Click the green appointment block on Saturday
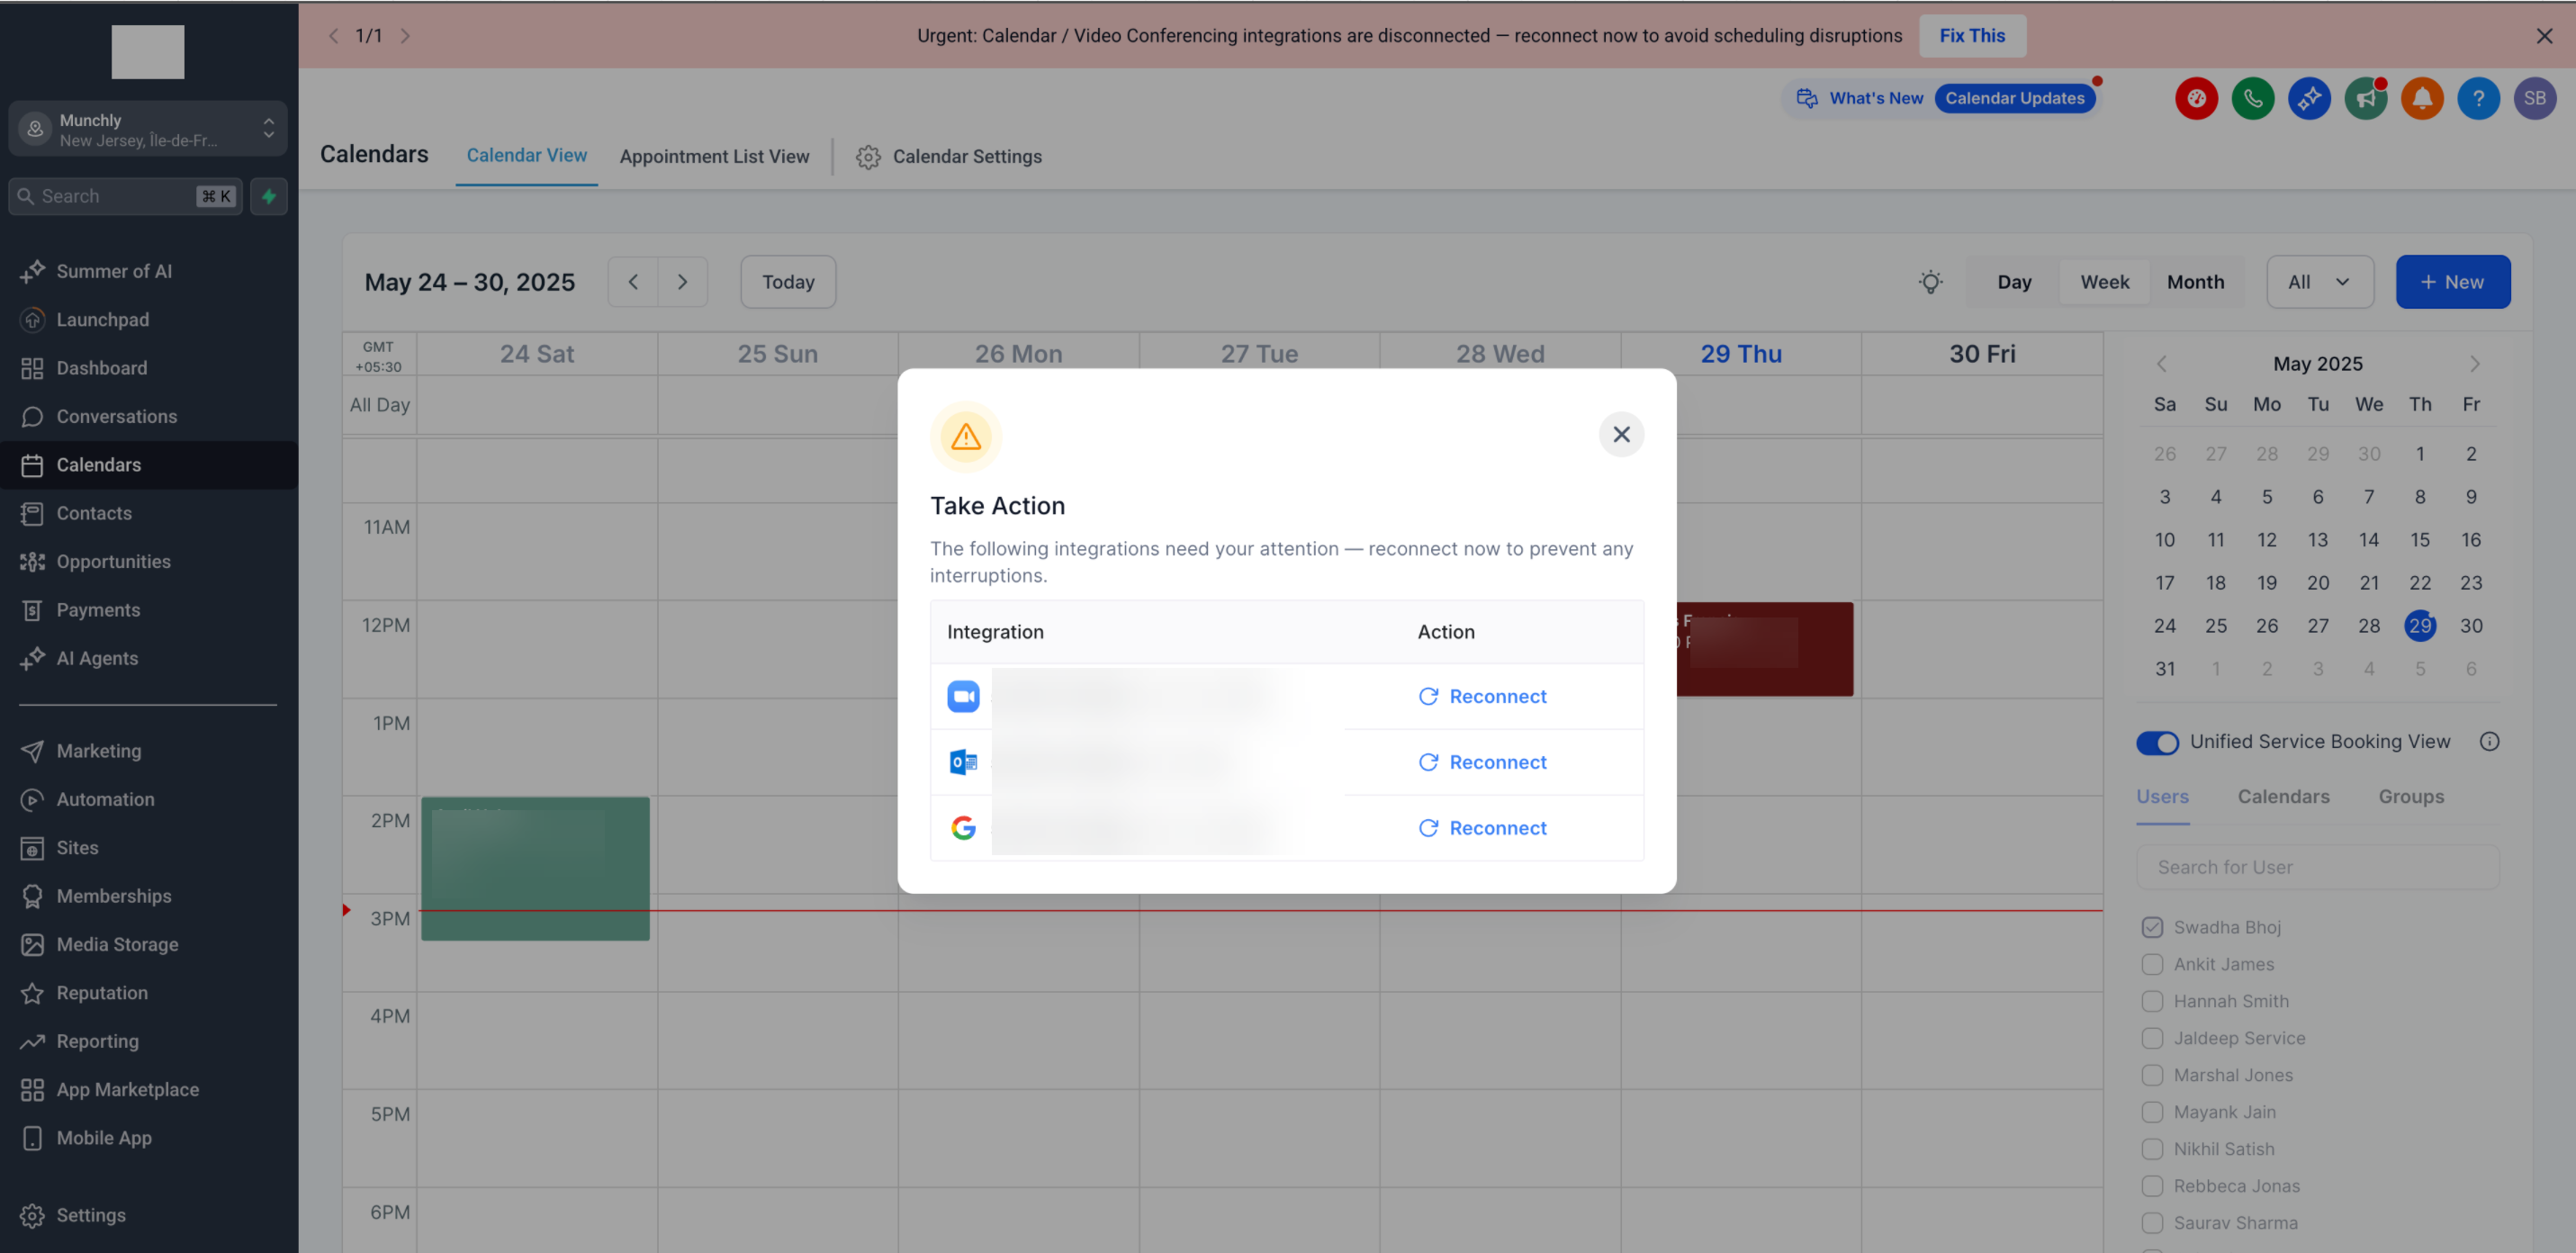 click(x=535, y=868)
